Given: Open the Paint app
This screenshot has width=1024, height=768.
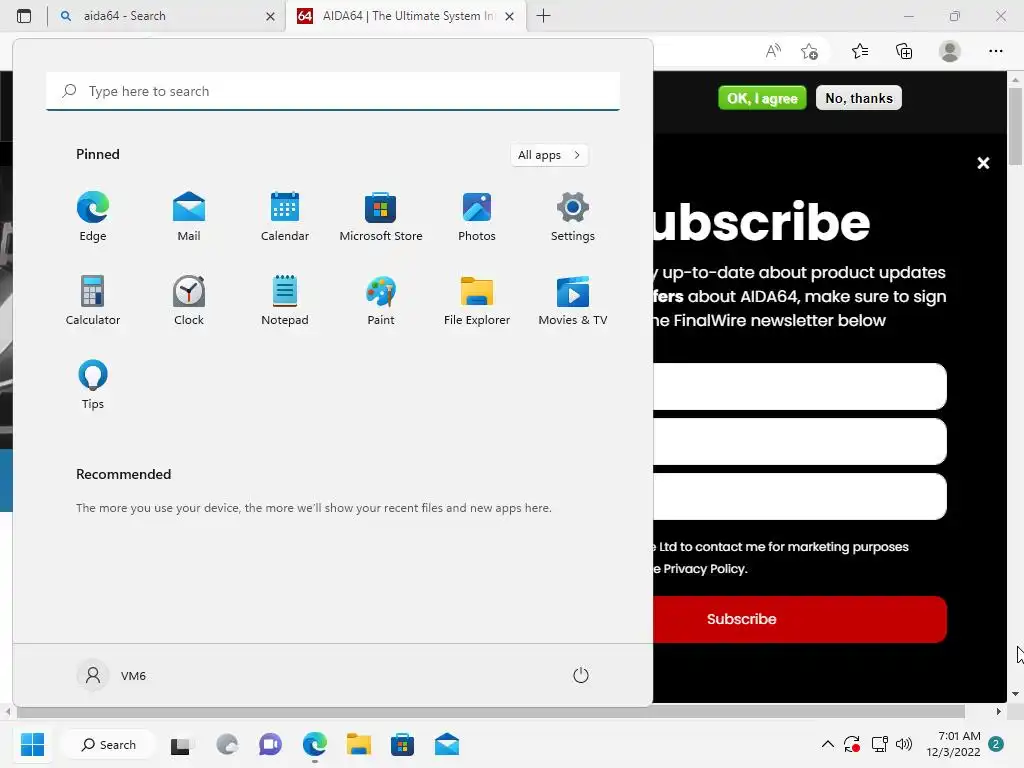Looking at the screenshot, I should click(x=381, y=300).
